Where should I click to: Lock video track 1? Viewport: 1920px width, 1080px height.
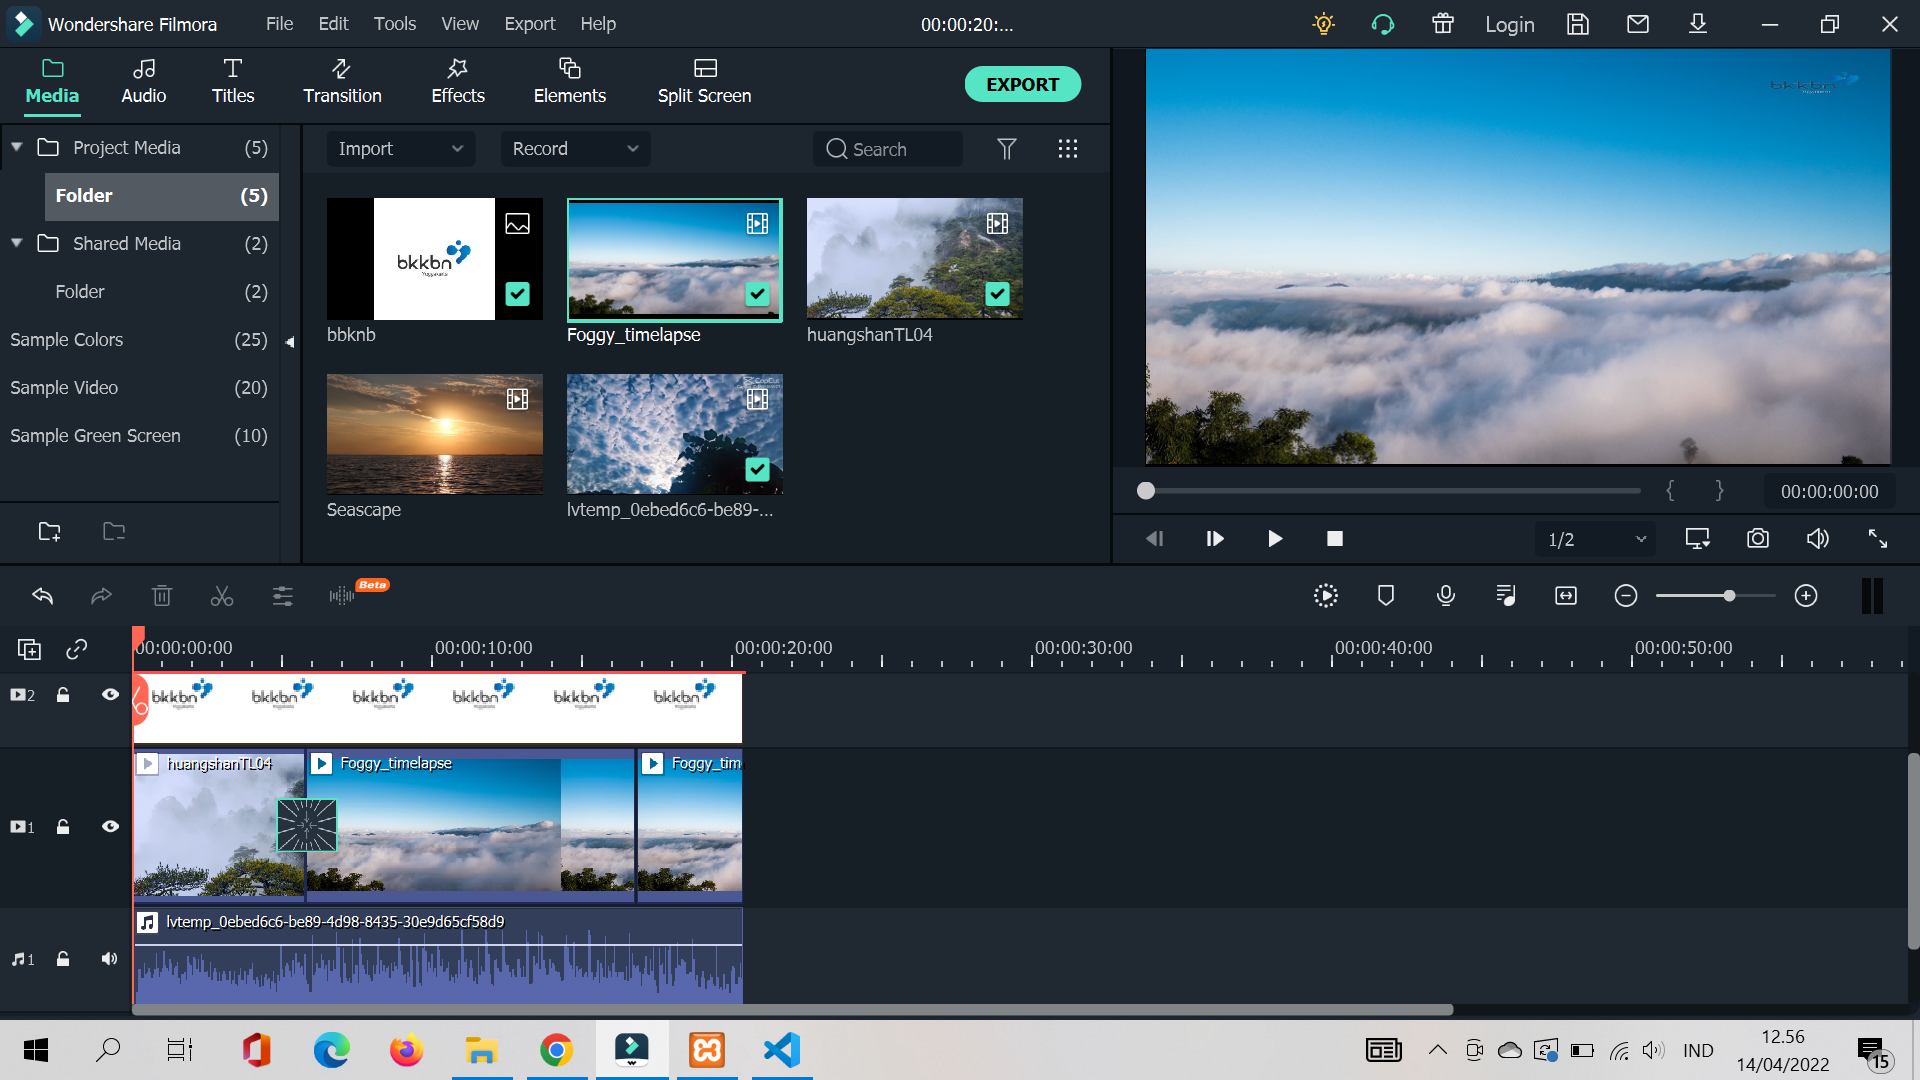[x=63, y=827]
